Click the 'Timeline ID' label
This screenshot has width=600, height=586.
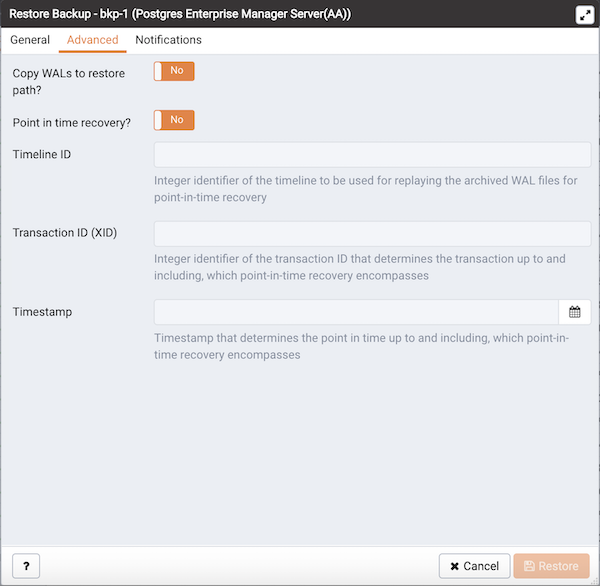[x=42, y=154]
